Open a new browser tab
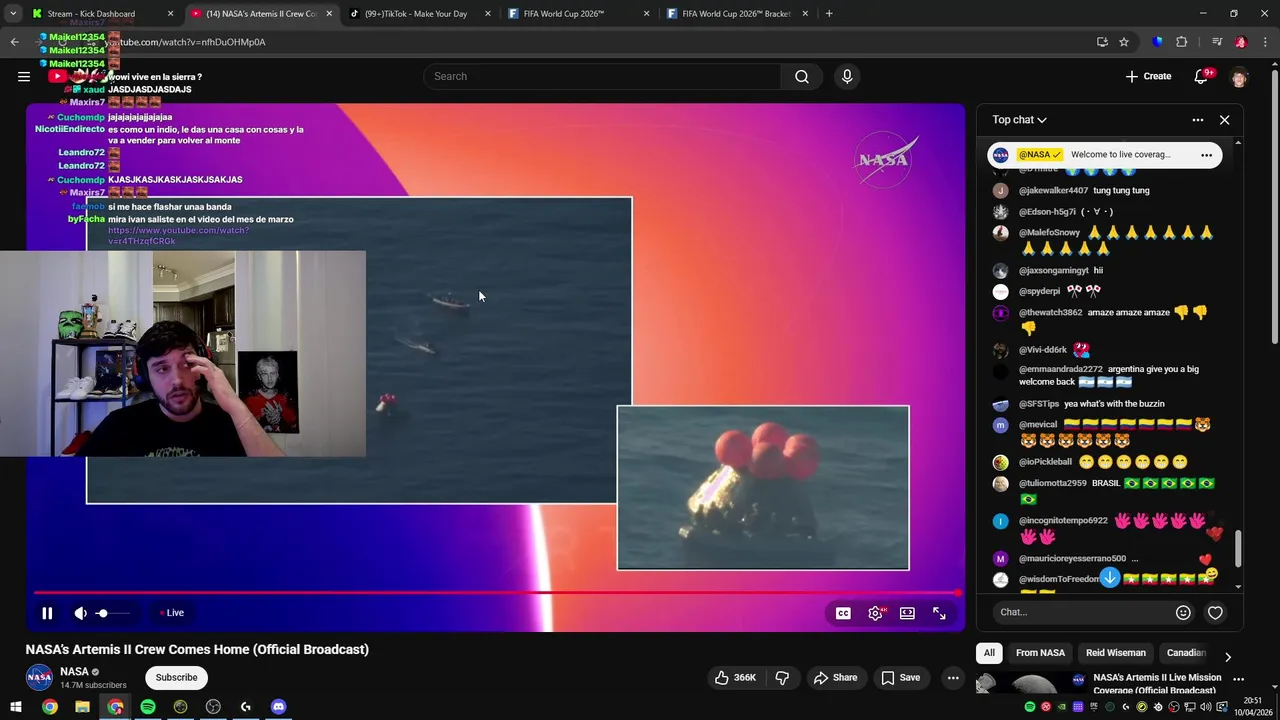This screenshot has width=1280, height=720. (829, 14)
